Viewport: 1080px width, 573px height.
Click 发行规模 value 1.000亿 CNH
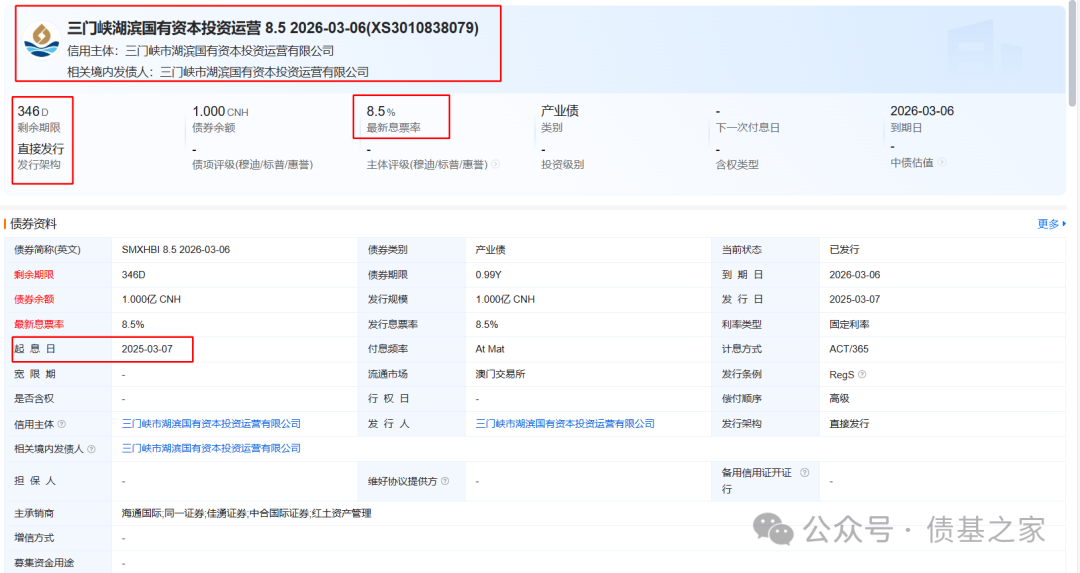pos(505,300)
